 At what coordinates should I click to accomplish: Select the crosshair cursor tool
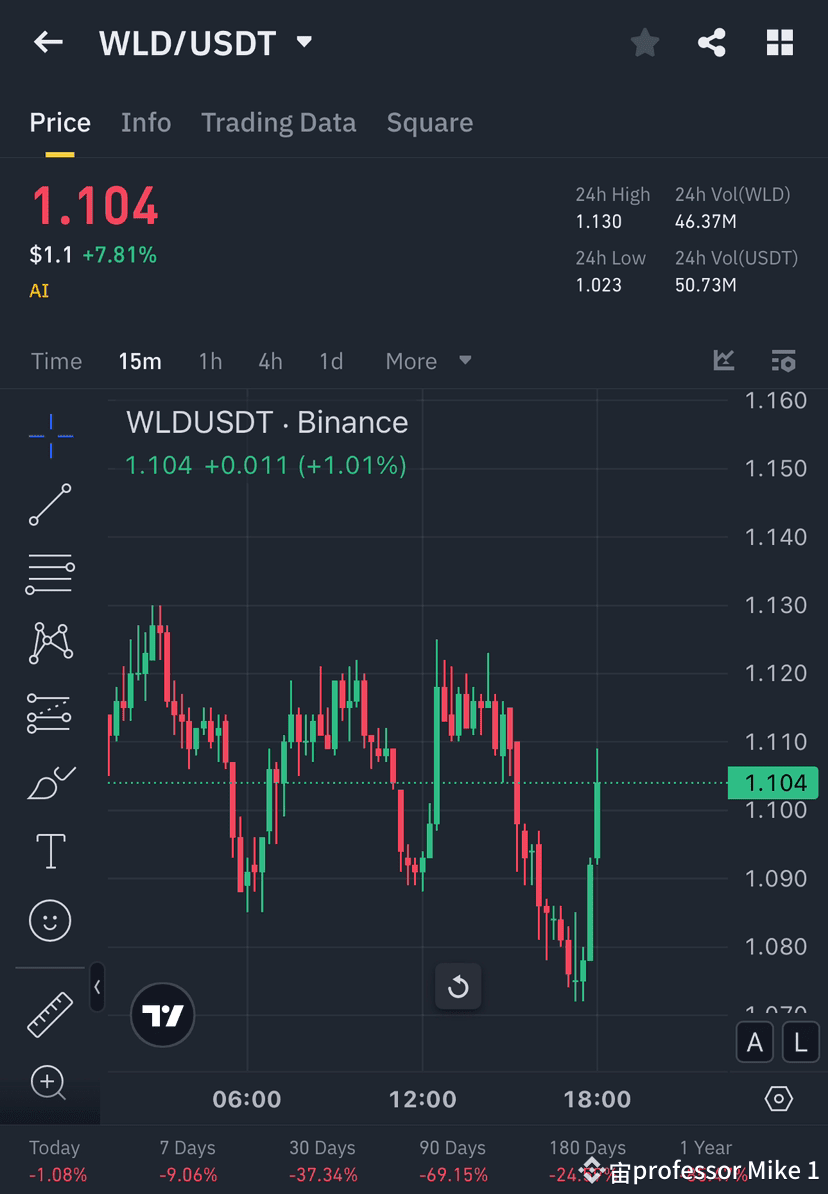(50, 435)
